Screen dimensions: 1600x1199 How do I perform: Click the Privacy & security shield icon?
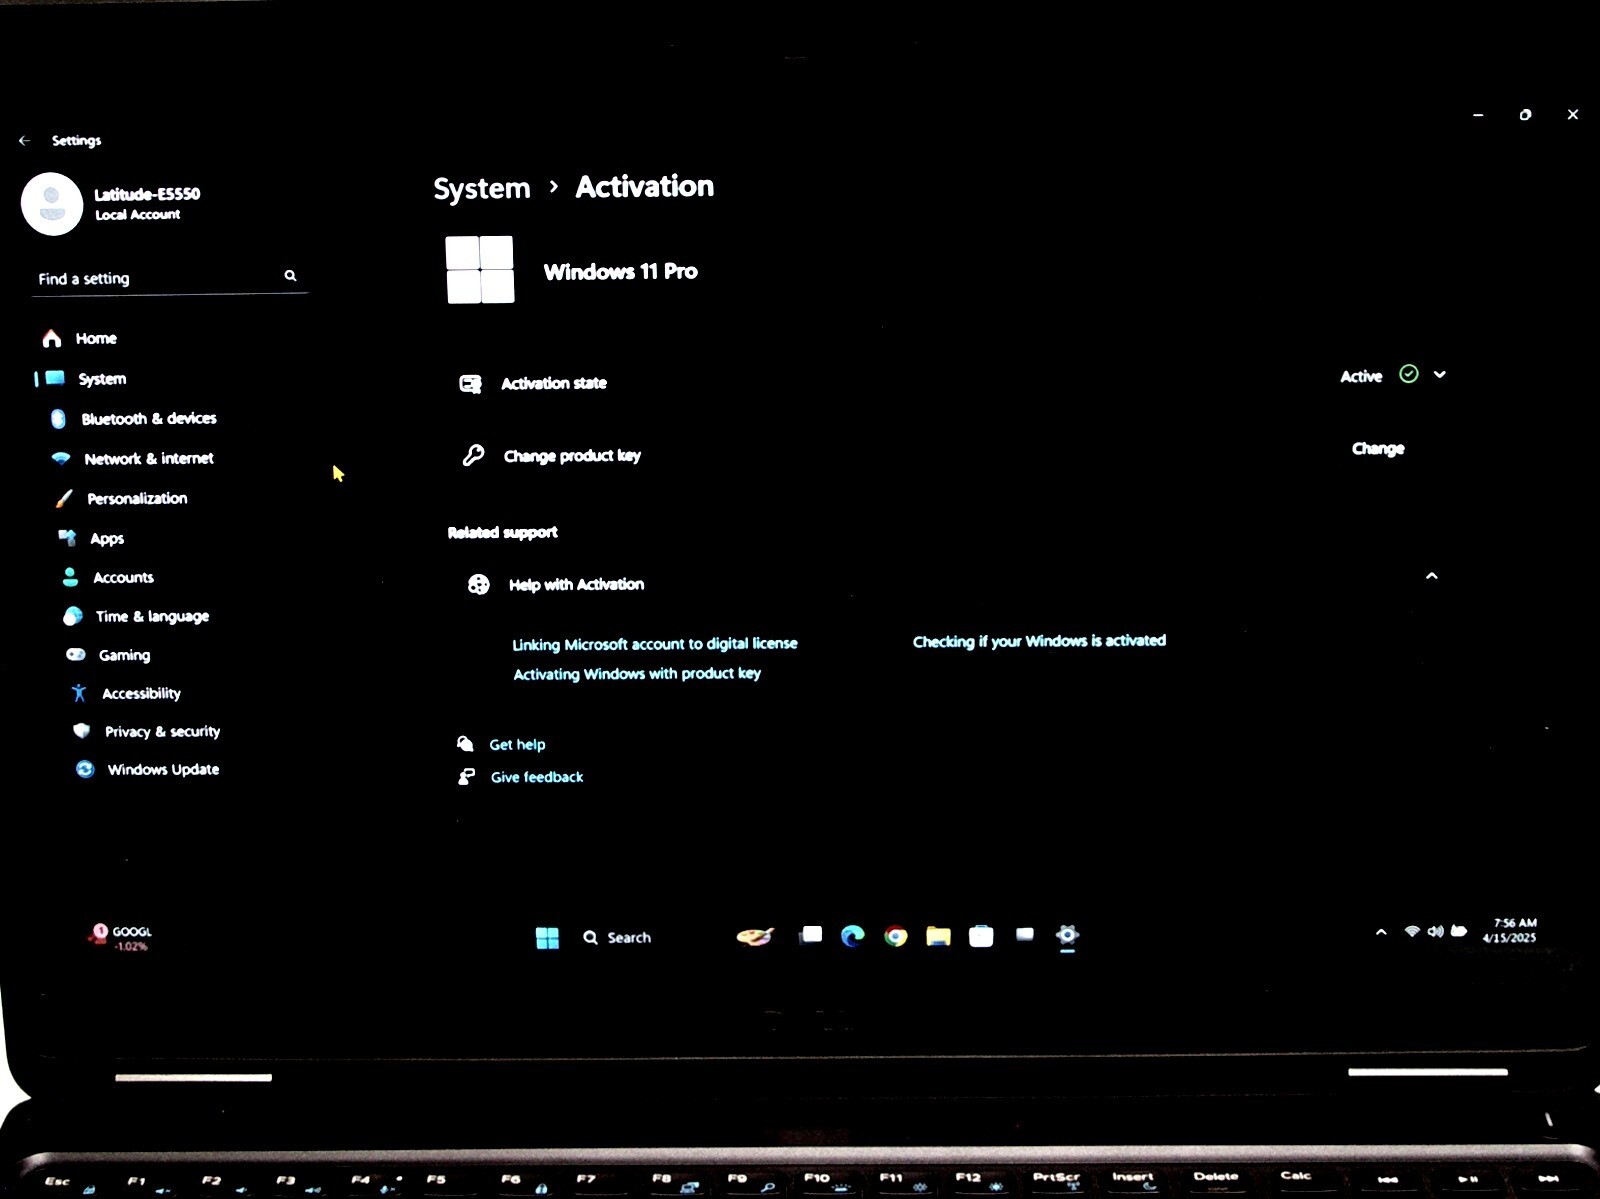82,731
